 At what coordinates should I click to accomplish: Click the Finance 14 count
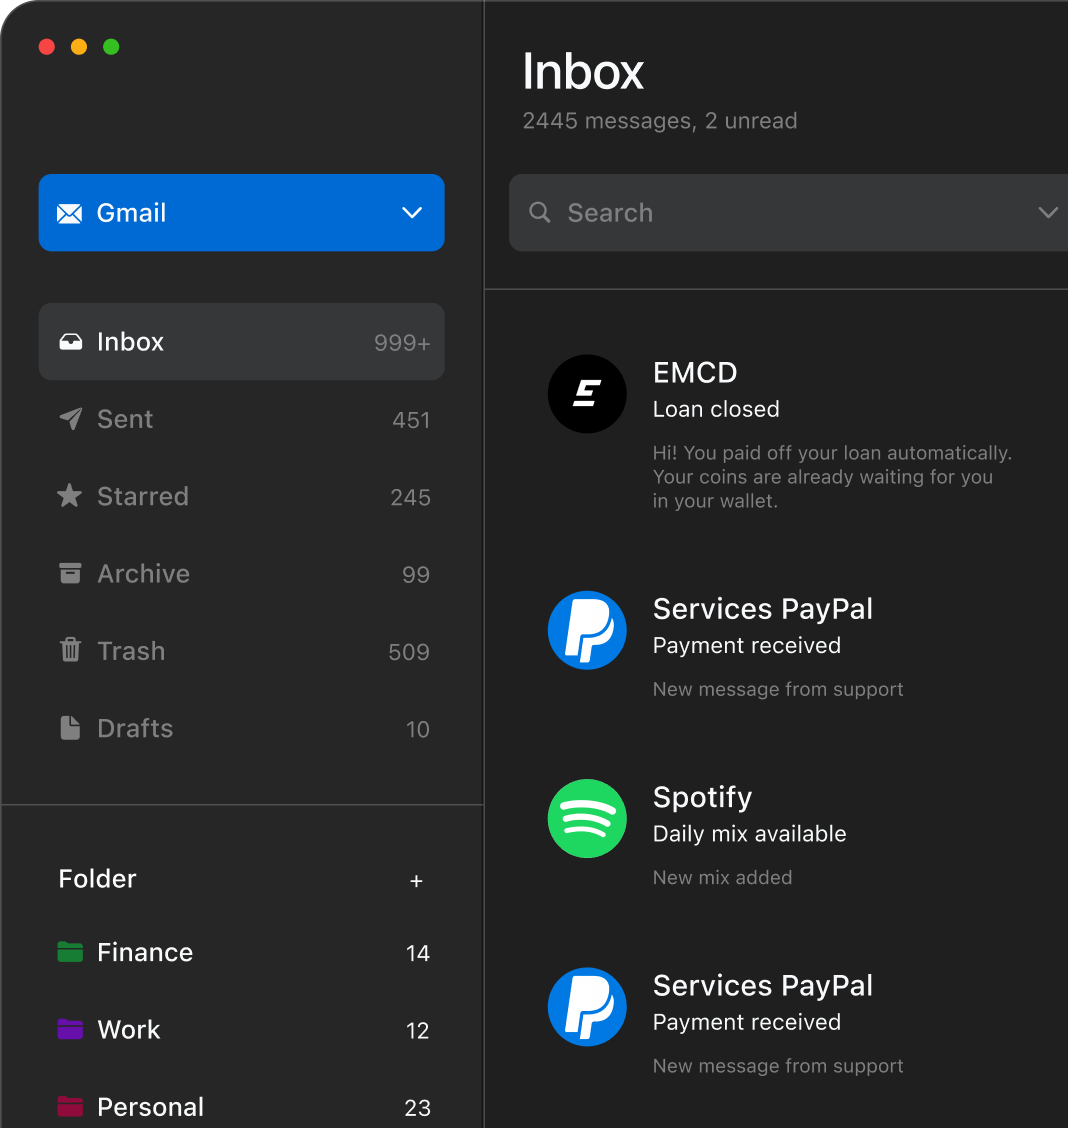tap(417, 954)
